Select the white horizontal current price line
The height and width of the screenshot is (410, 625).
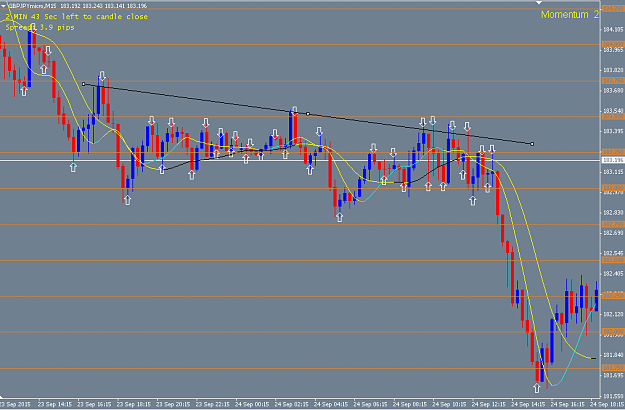pos(300,161)
